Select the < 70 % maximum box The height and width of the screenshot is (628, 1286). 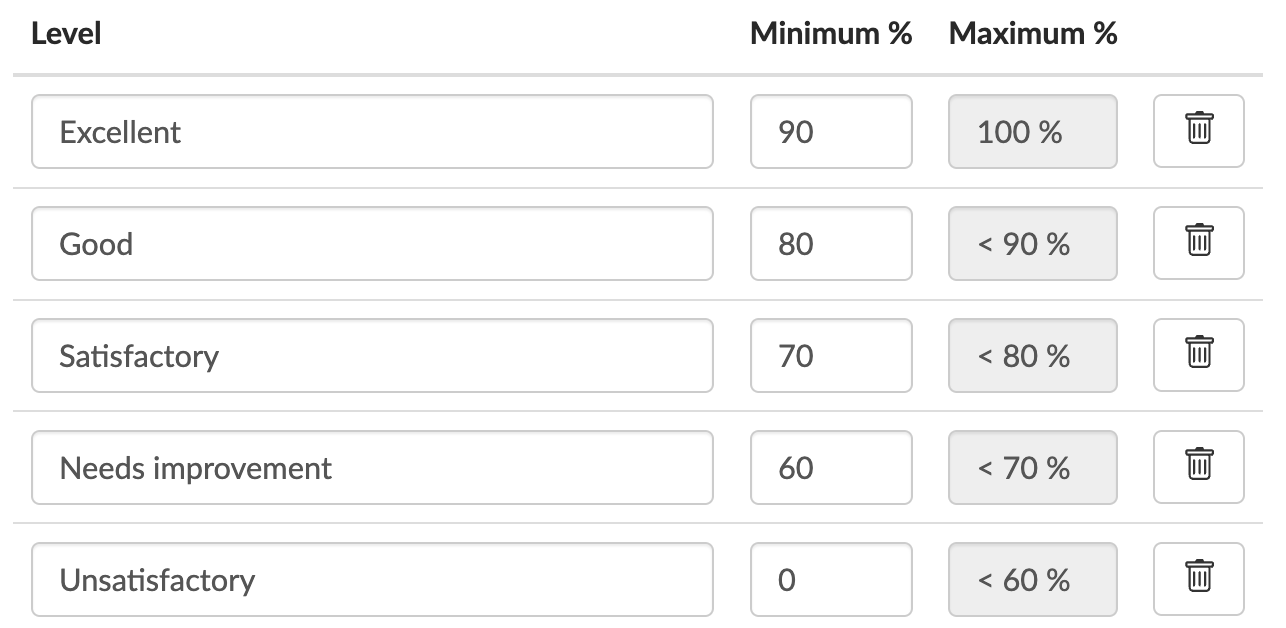pos(1032,467)
